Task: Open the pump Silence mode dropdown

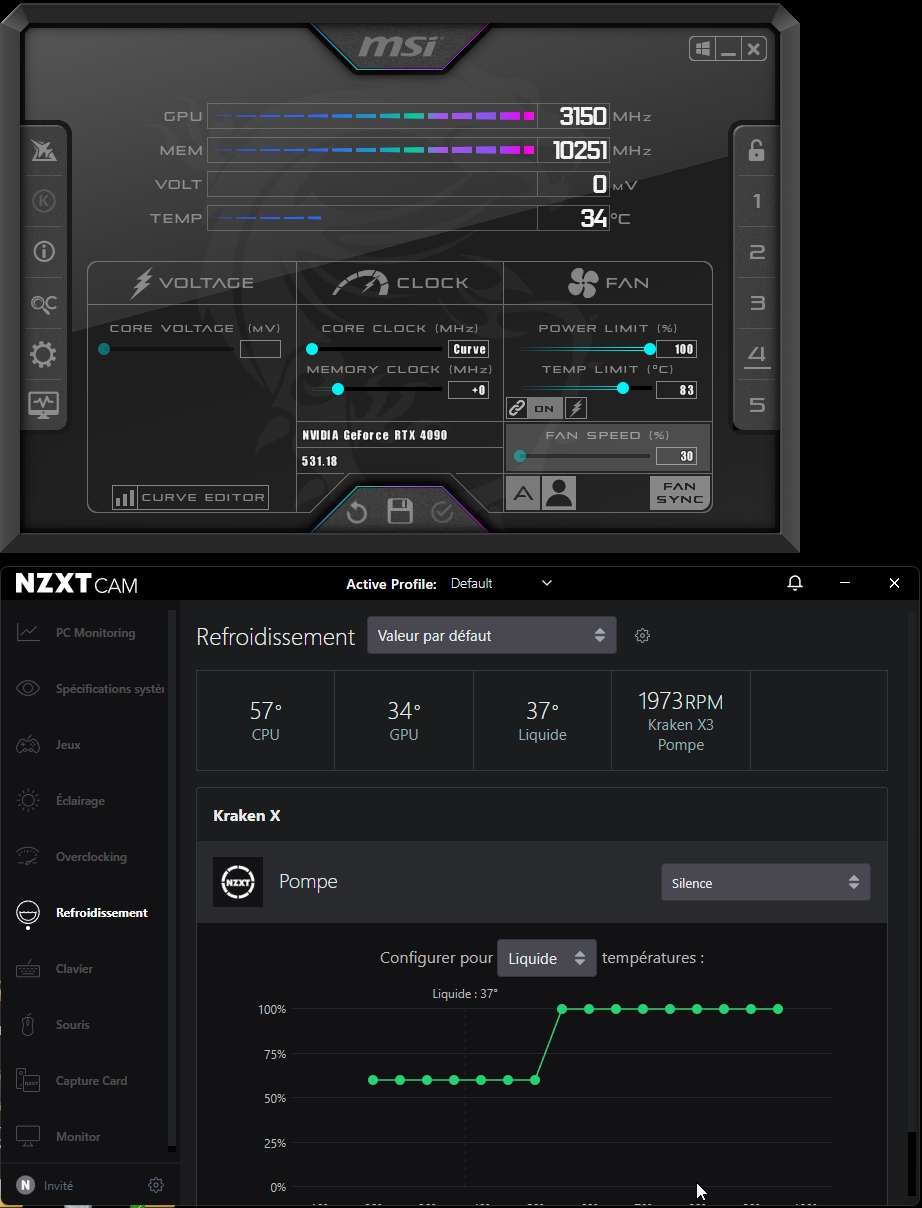Action: coord(766,883)
